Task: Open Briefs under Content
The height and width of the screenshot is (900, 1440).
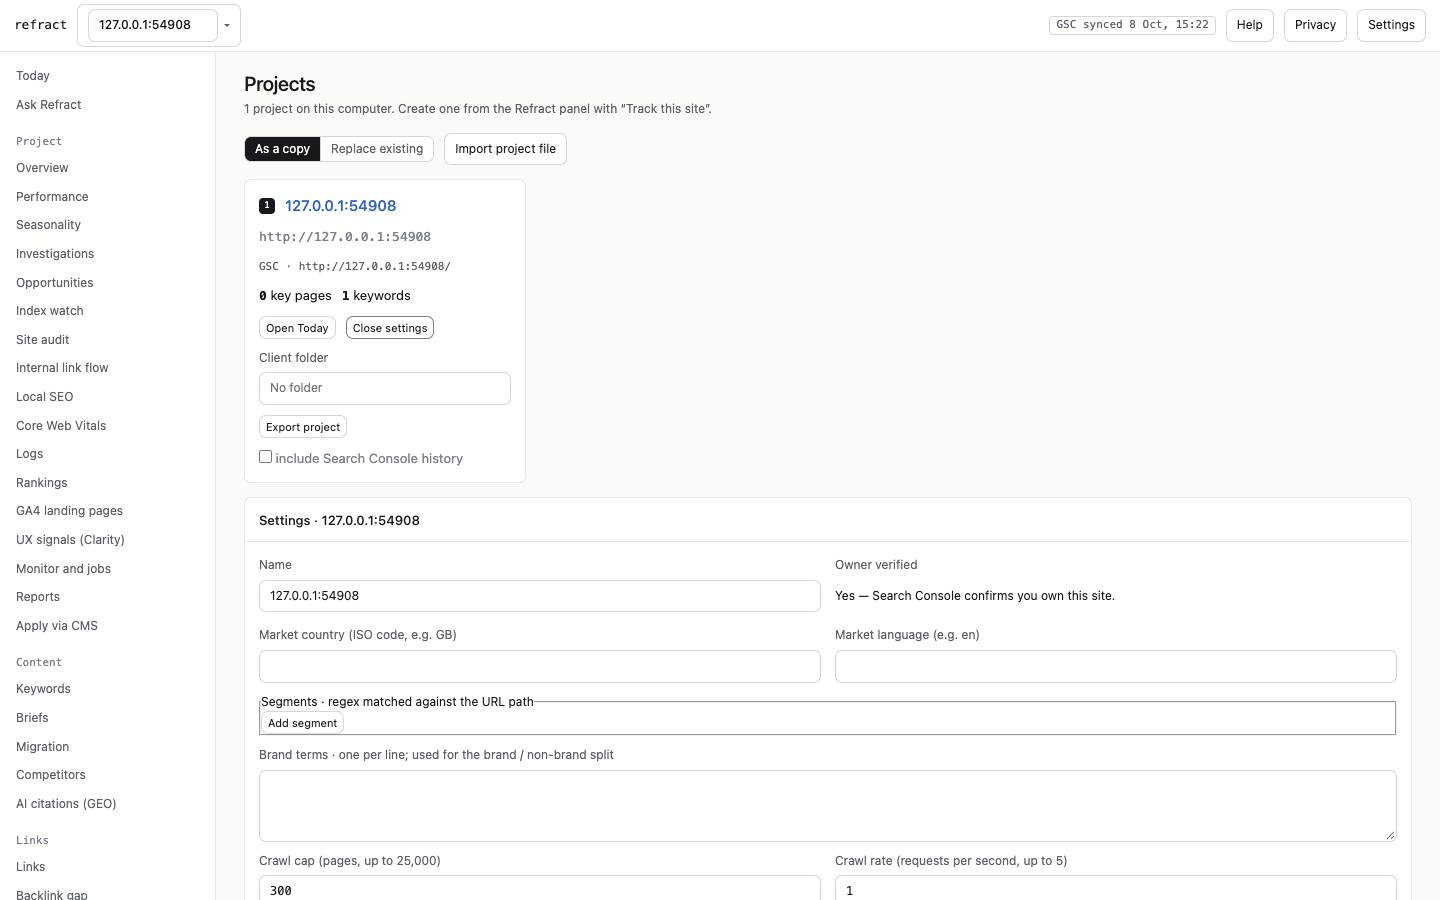Action: [32, 718]
